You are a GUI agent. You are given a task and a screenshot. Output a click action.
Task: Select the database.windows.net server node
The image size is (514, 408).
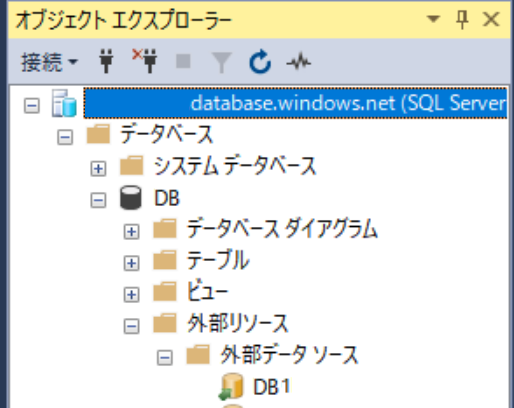point(295,103)
